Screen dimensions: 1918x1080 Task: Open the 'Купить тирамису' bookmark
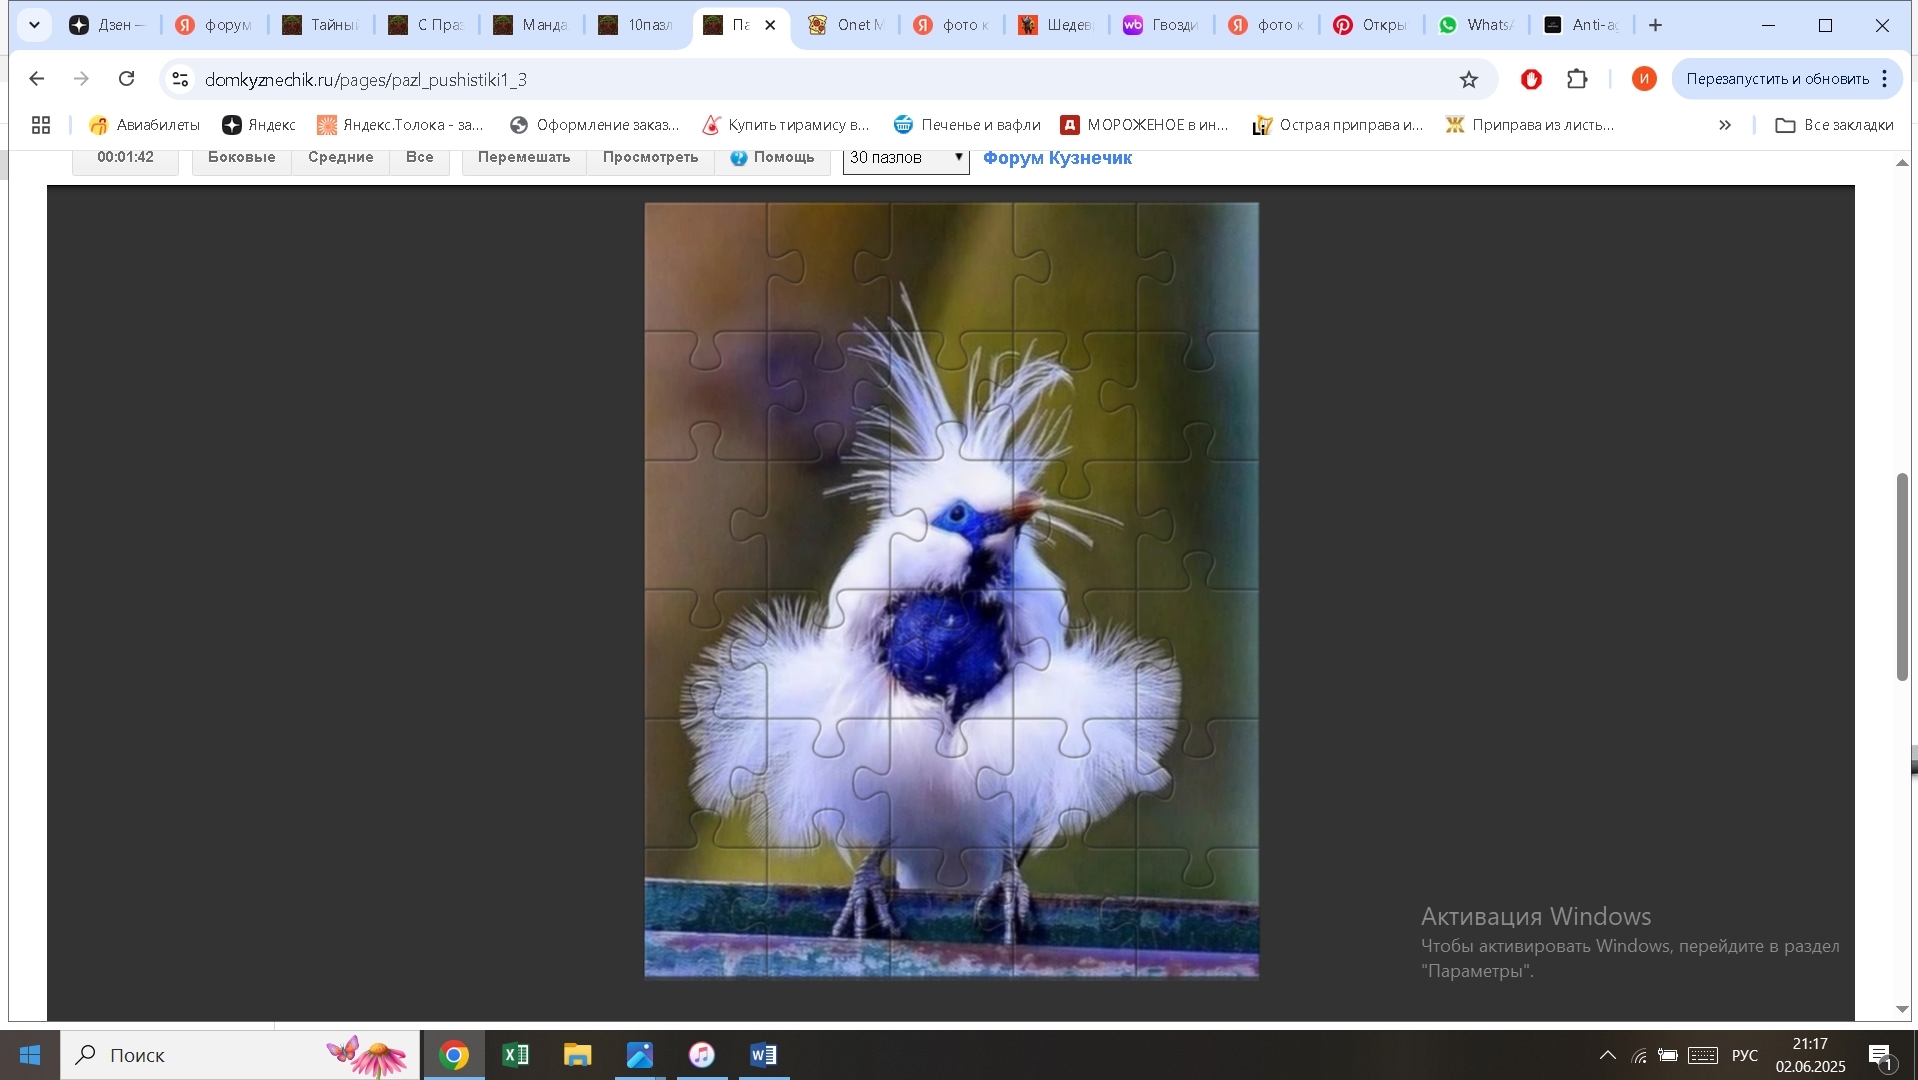click(x=786, y=125)
